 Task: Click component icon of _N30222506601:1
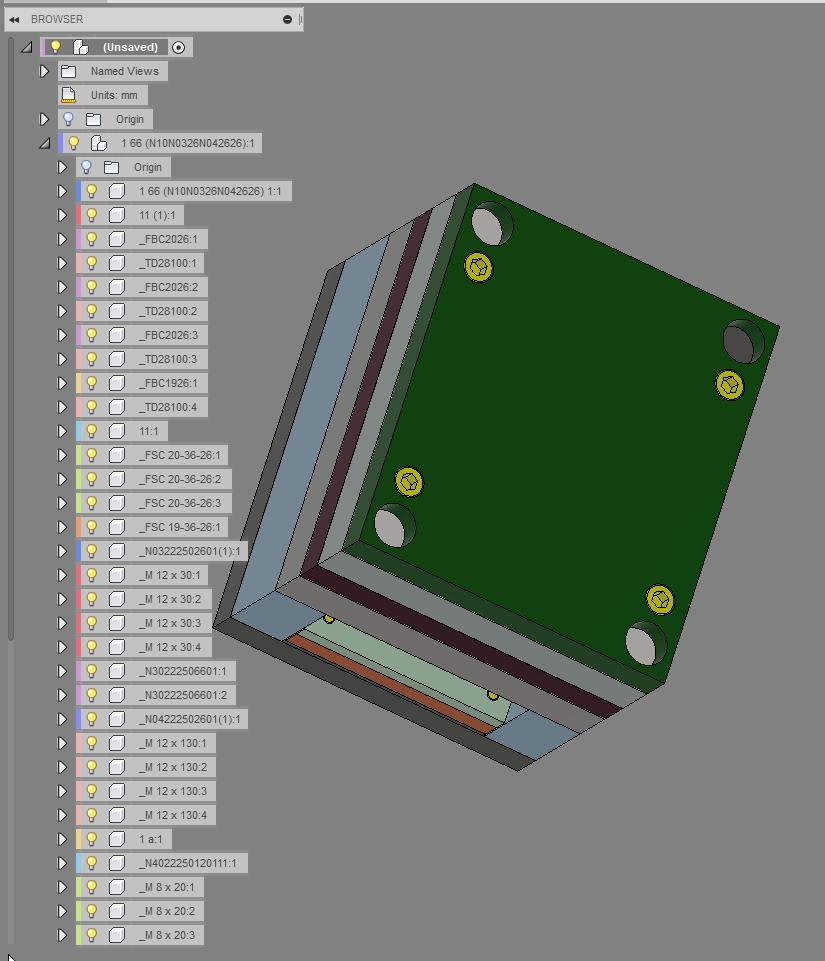click(117, 671)
